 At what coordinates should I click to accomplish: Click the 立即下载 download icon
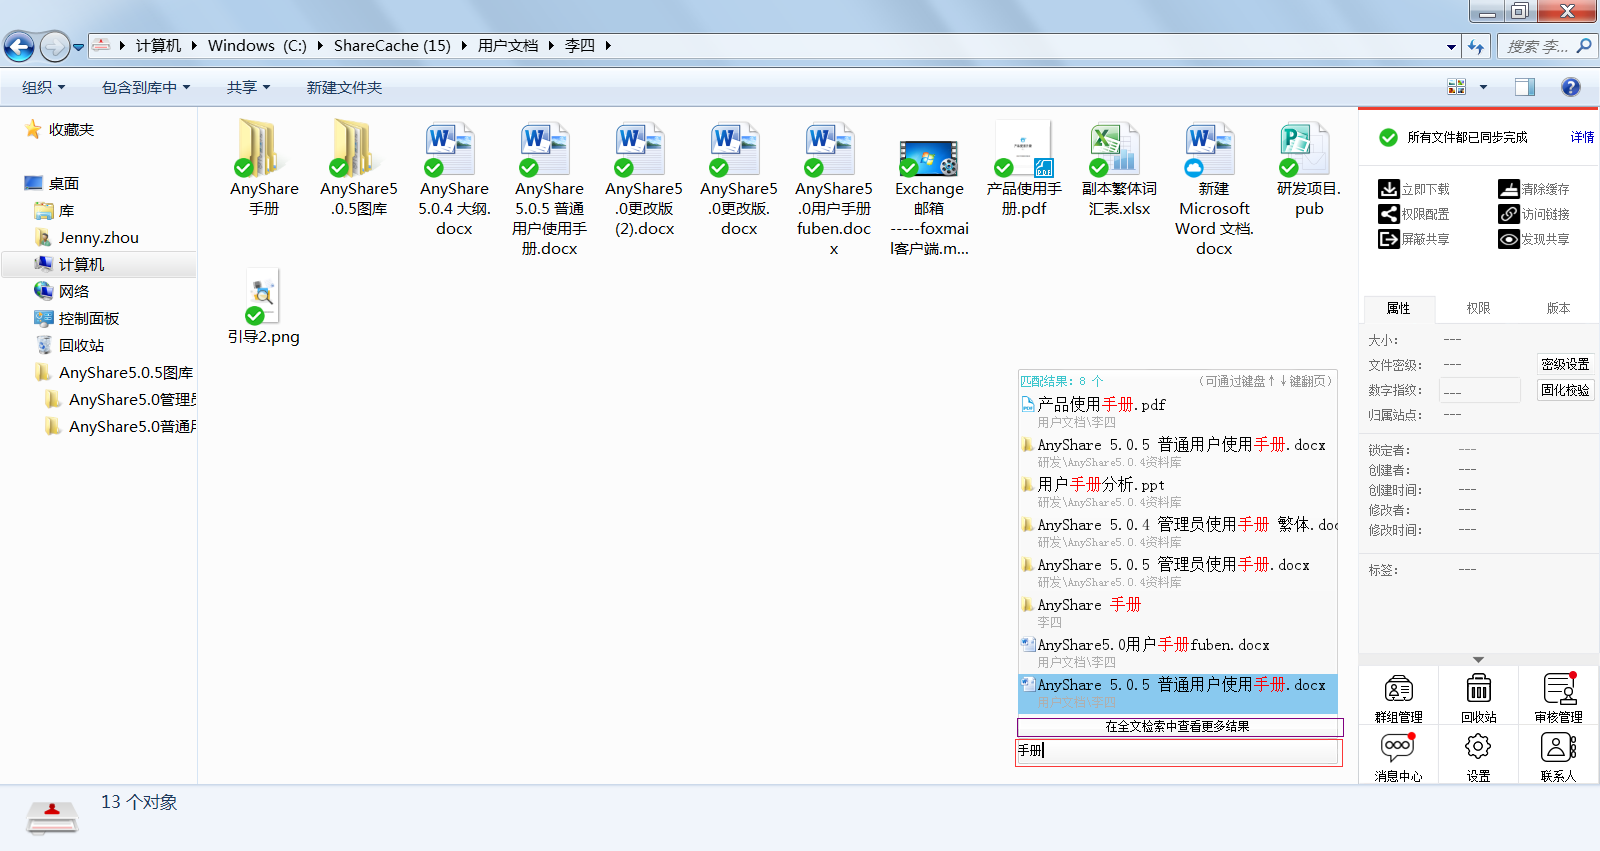click(x=1388, y=189)
